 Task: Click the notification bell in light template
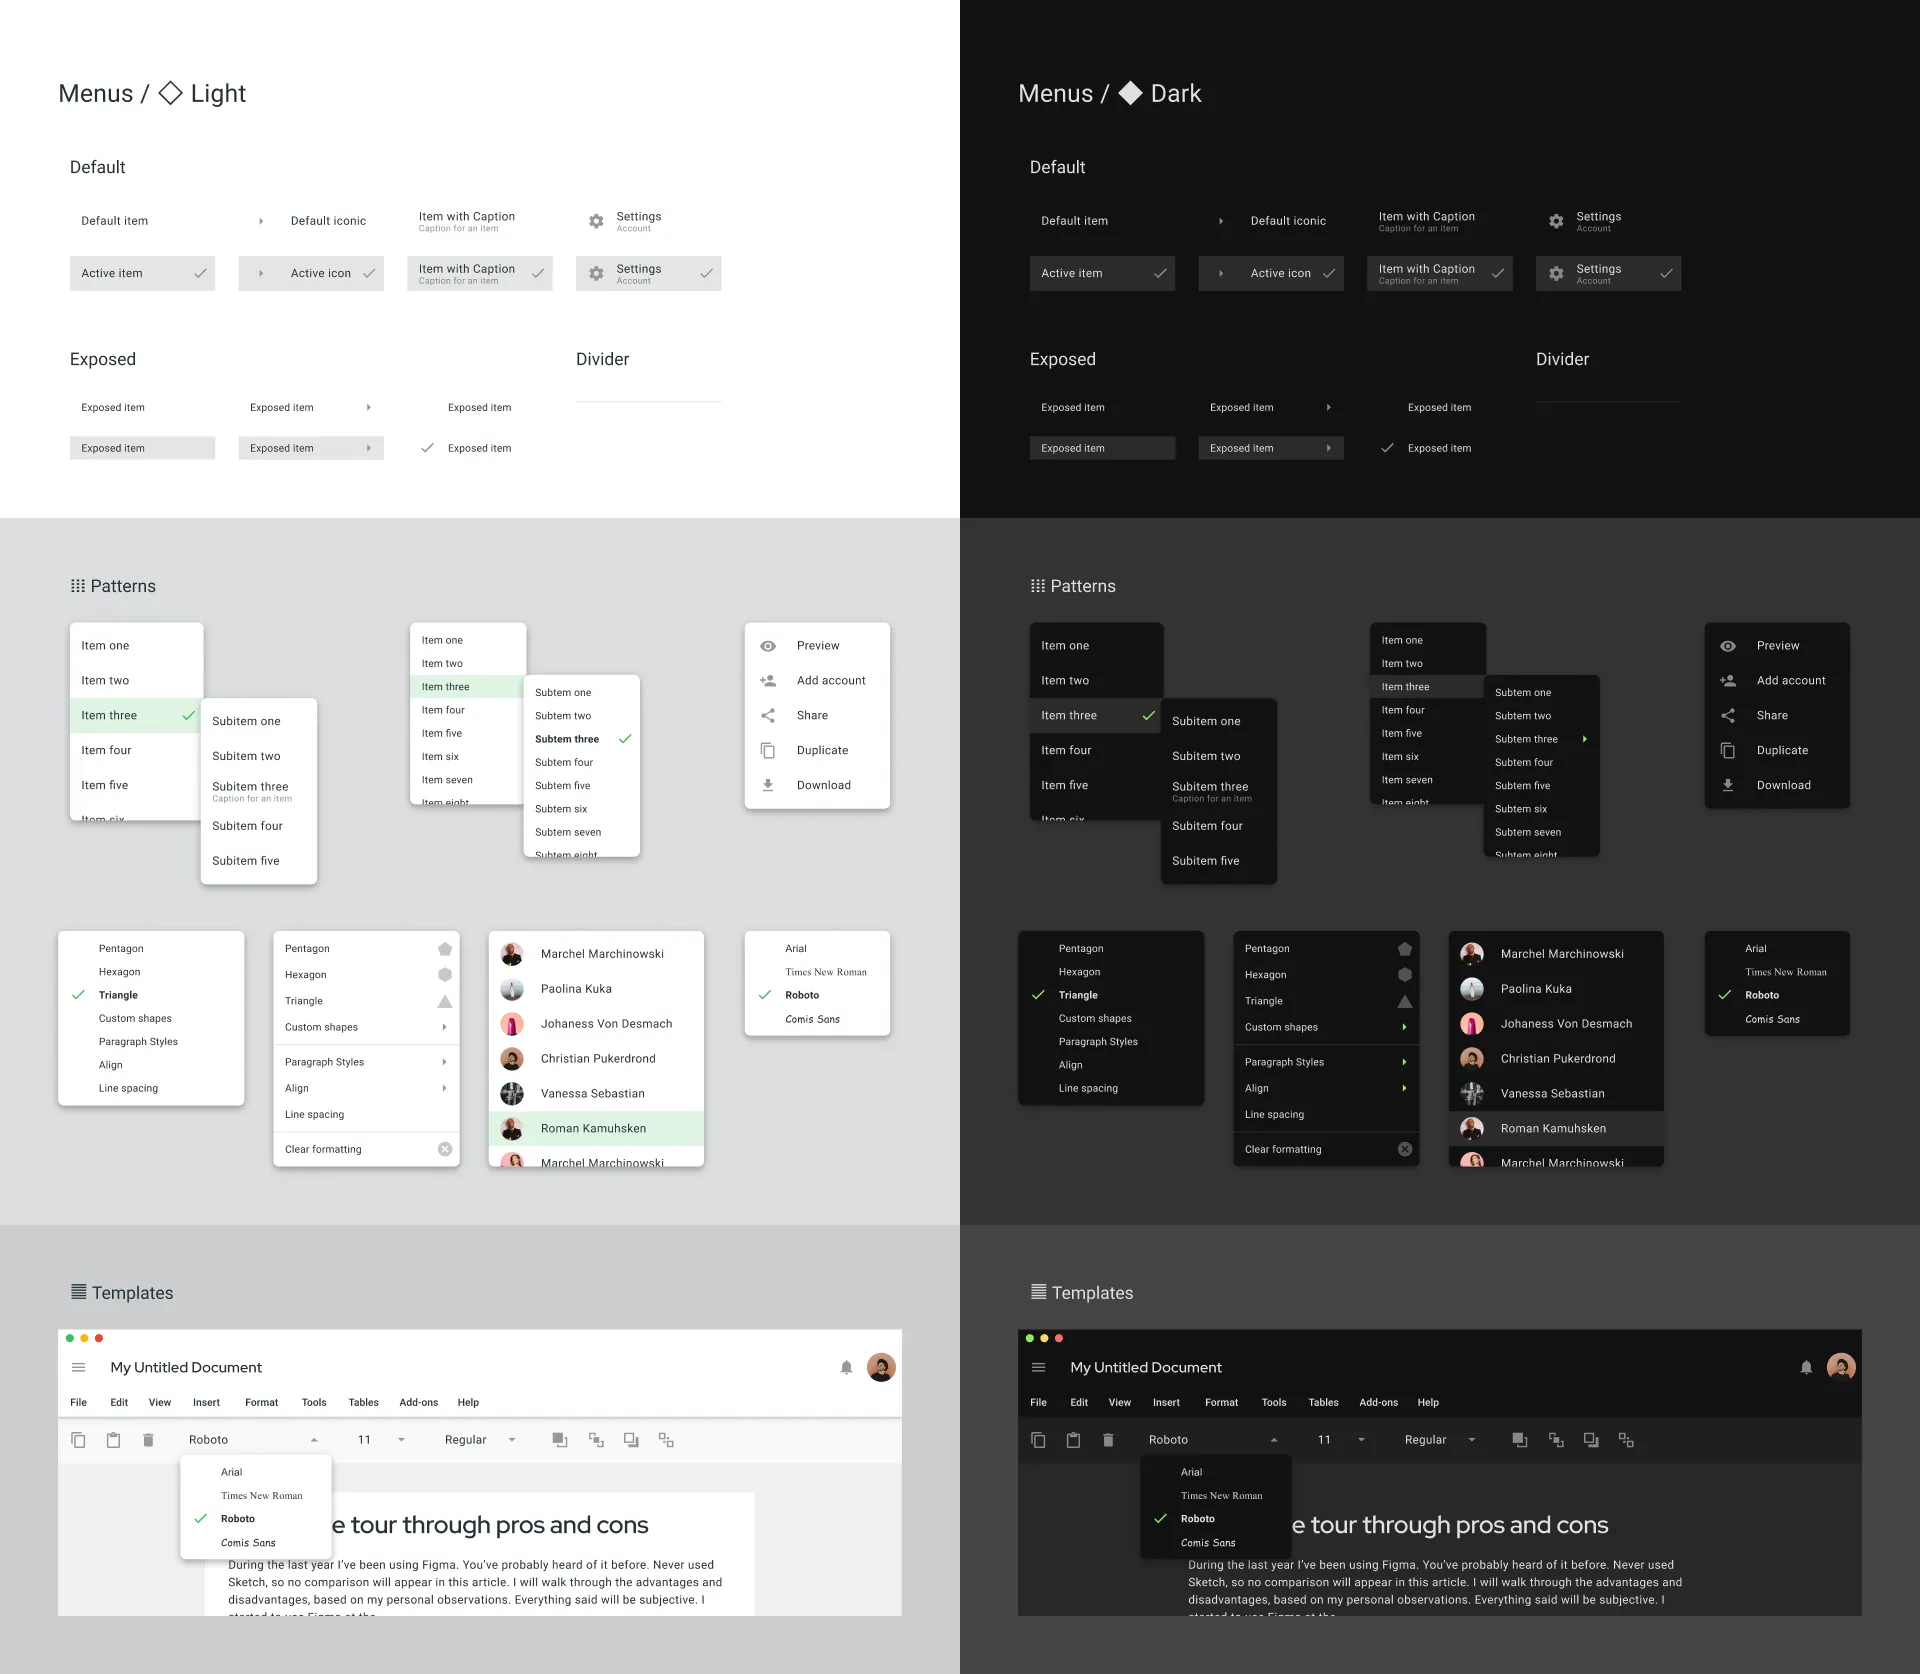(846, 1367)
